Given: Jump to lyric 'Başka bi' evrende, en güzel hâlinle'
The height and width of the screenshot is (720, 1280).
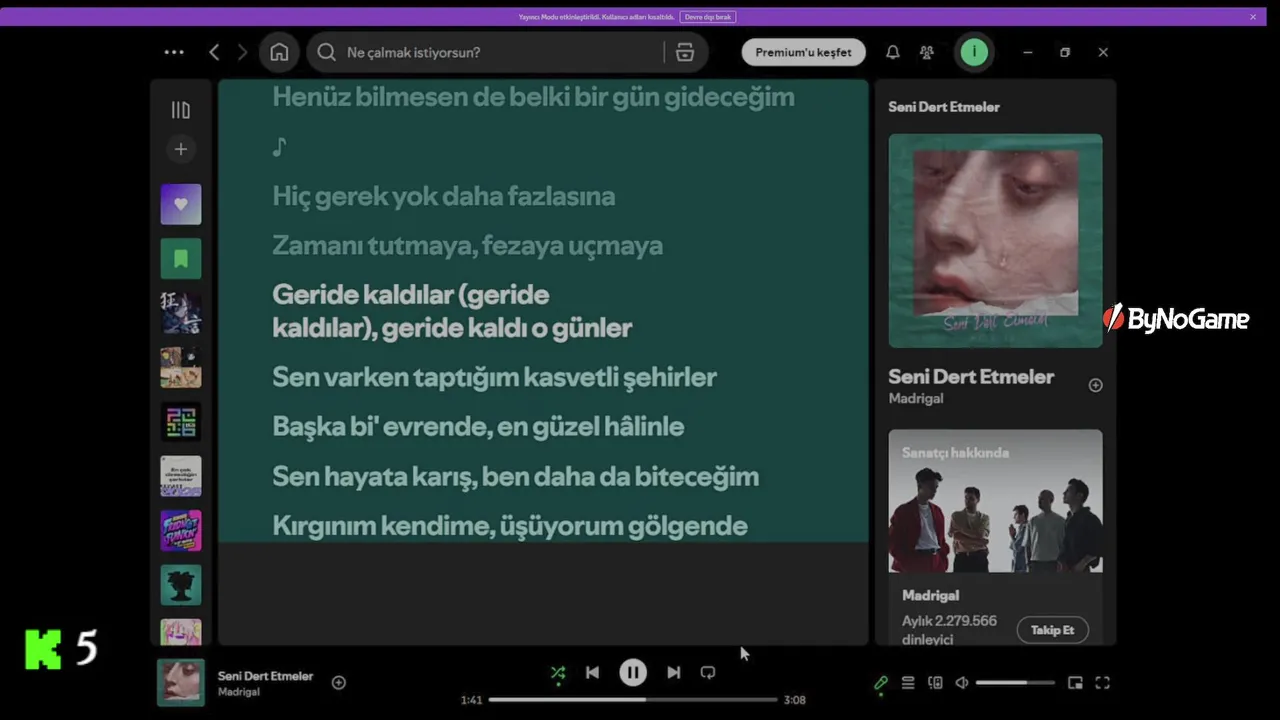Looking at the screenshot, I should click(x=478, y=426).
